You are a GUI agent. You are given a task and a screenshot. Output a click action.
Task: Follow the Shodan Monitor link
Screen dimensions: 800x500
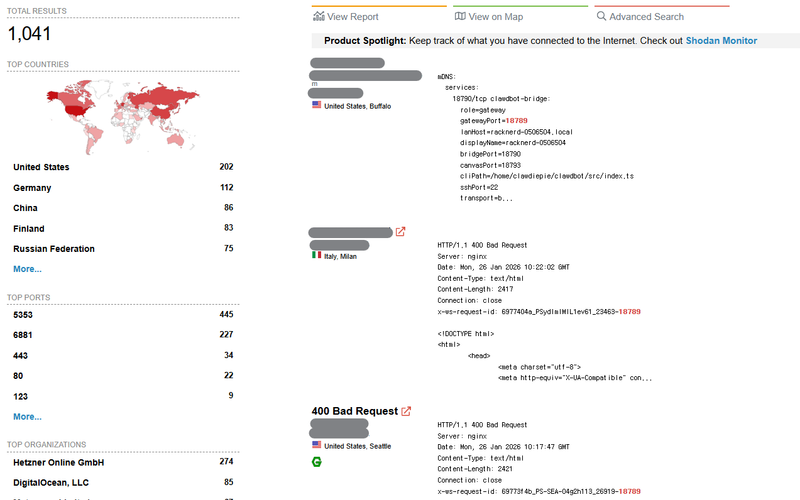pos(721,41)
